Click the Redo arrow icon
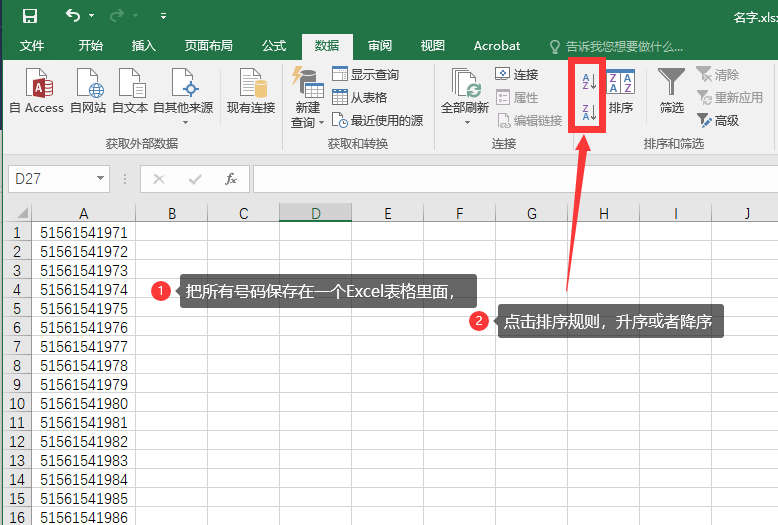This screenshot has width=778, height=525. click(117, 16)
